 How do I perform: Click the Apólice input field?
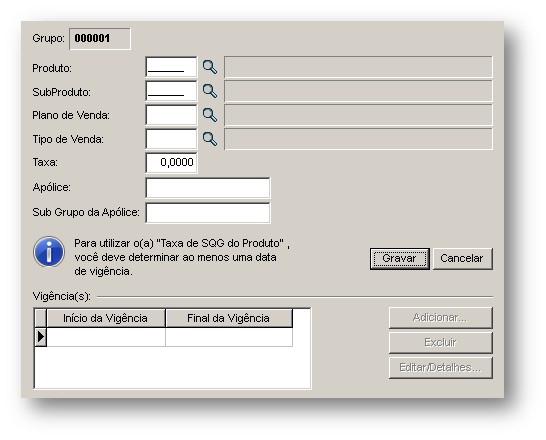208,188
